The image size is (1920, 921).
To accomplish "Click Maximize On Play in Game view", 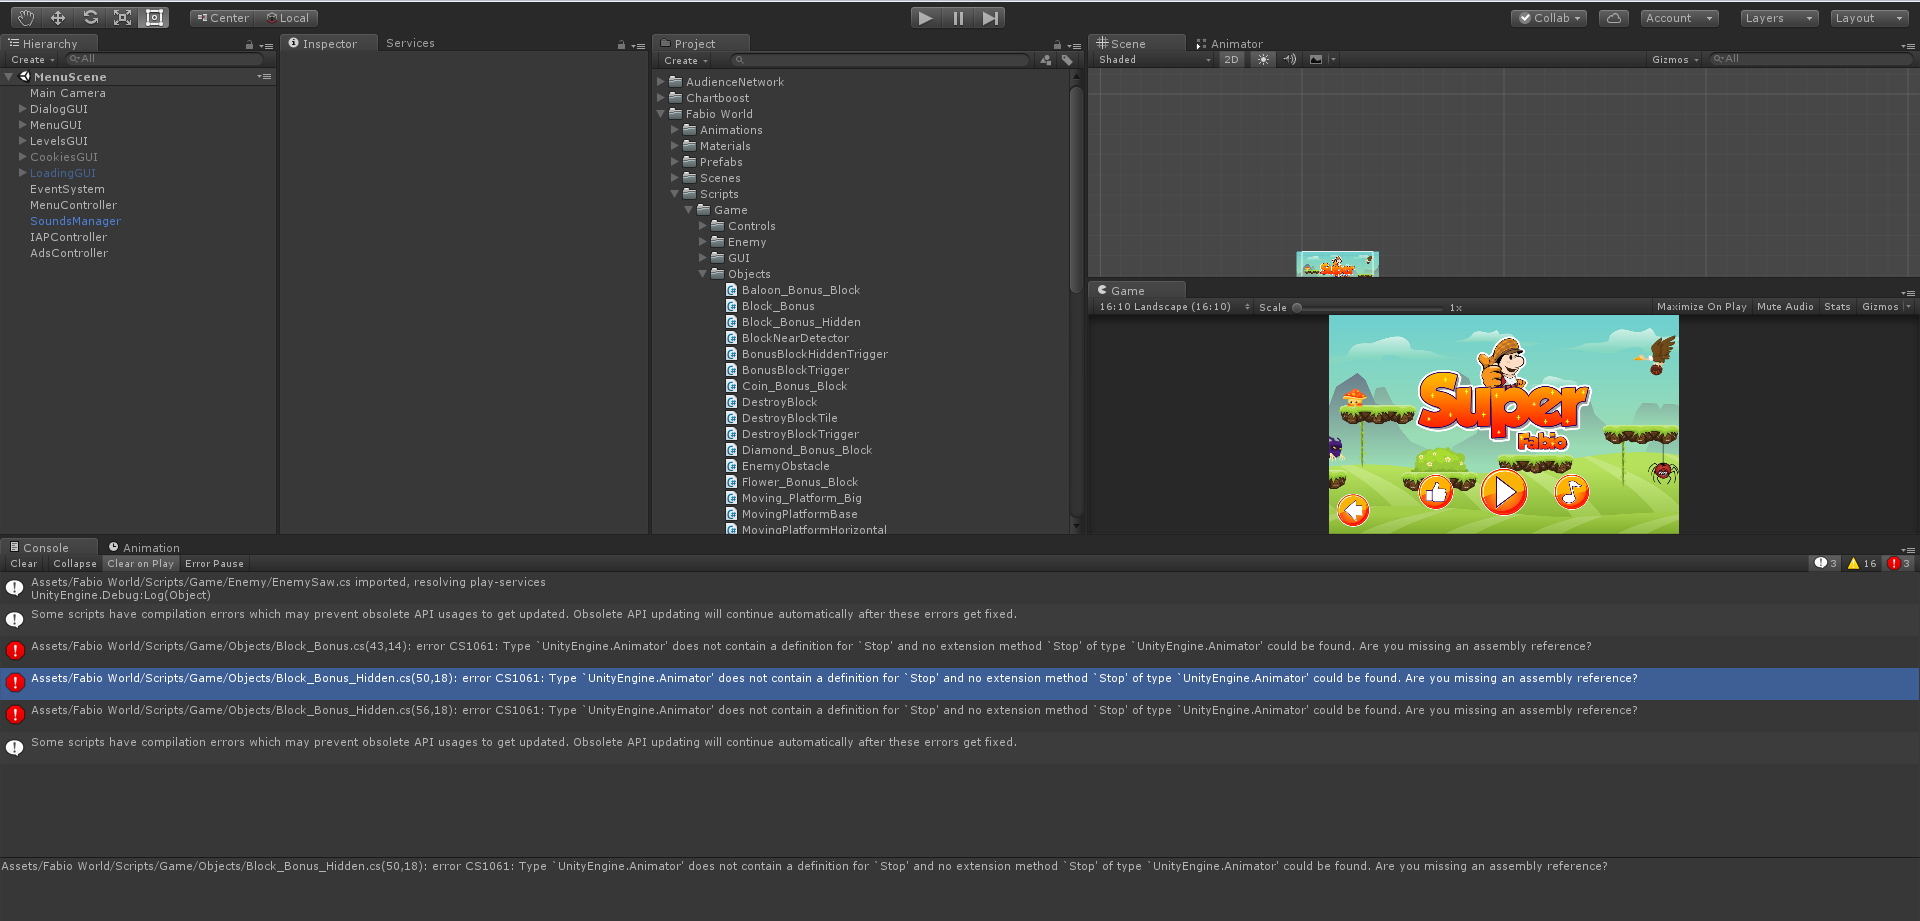I will click(x=1701, y=306).
